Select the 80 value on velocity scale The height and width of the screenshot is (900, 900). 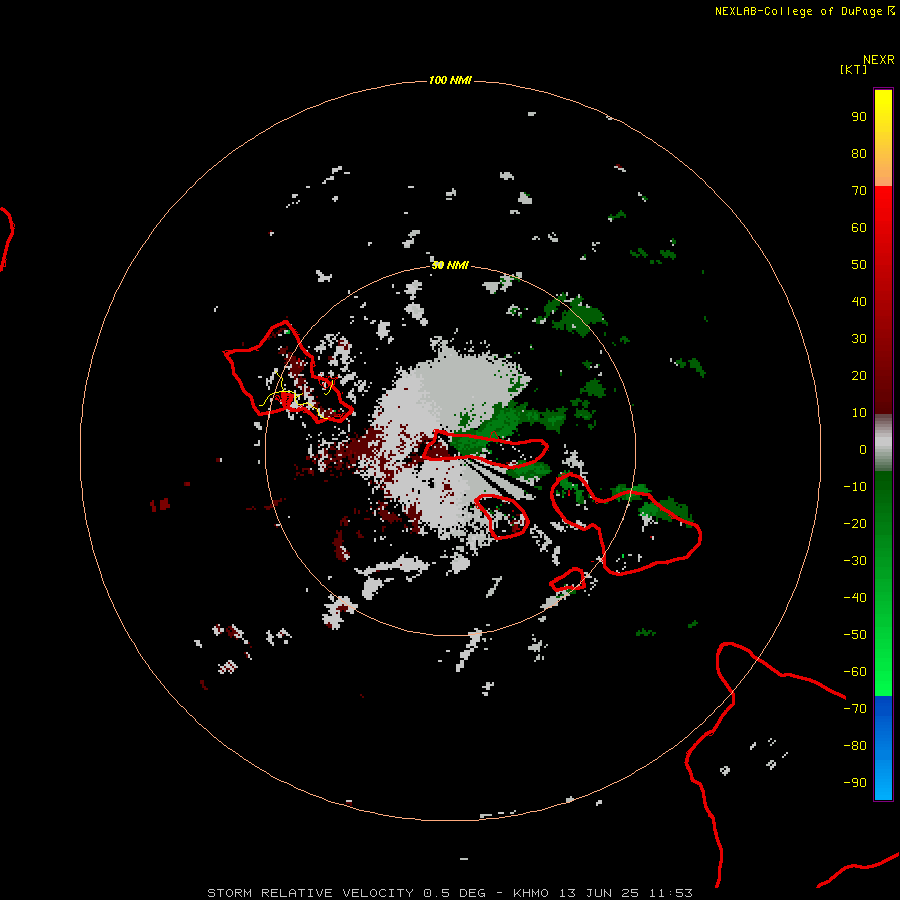pos(859,154)
